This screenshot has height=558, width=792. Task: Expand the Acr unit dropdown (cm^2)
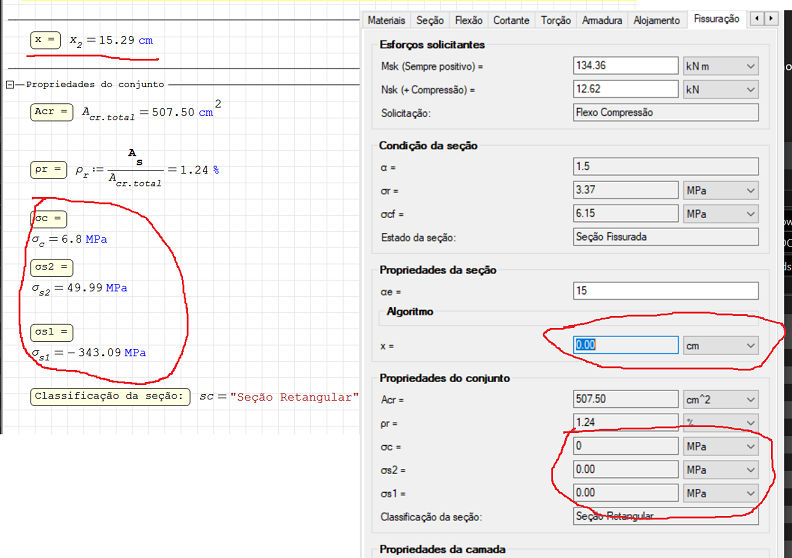pyautogui.click(x=720, y=399)
